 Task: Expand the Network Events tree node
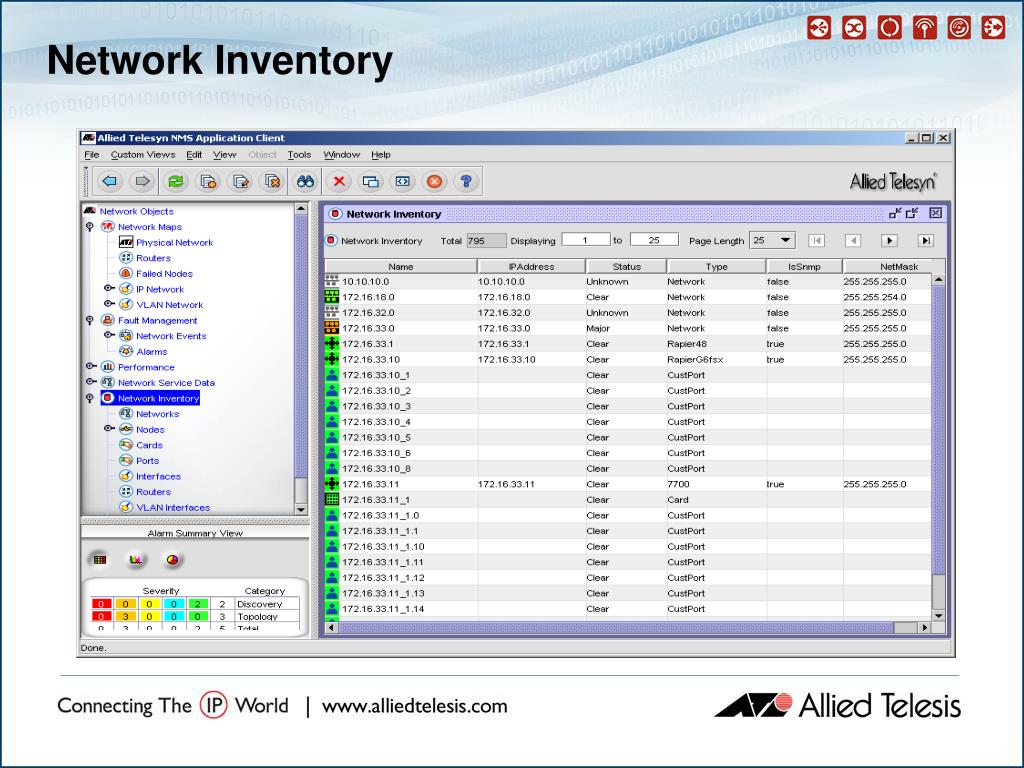click(x=109, y=335)
